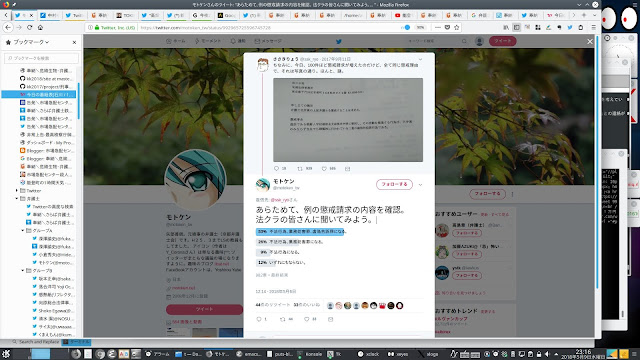Image resolution: width=640 pixels, height=360 pixels.
Task: Close the tweet overlay with the X
Action: tap(590, 41)
